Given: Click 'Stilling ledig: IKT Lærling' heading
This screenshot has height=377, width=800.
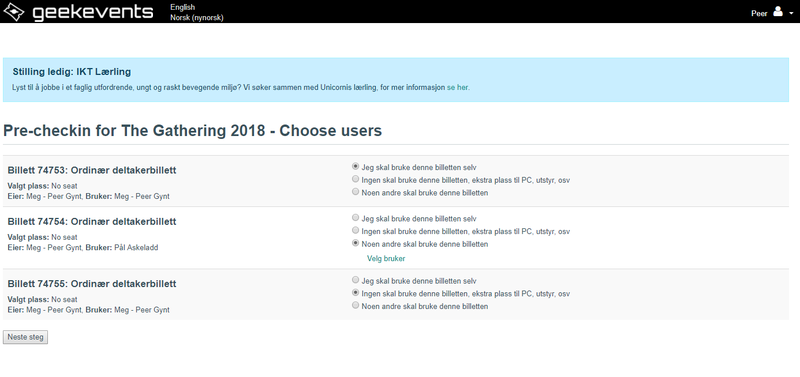Looking at the screenshot, I should [x=72, y=72].
